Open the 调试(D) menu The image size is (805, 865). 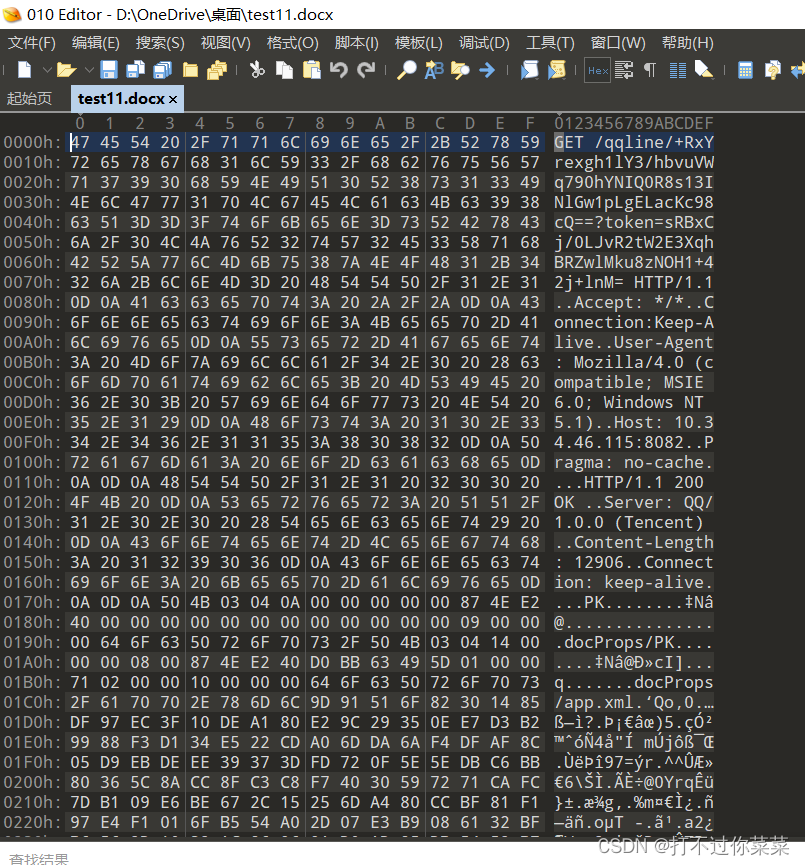point(484,42)
